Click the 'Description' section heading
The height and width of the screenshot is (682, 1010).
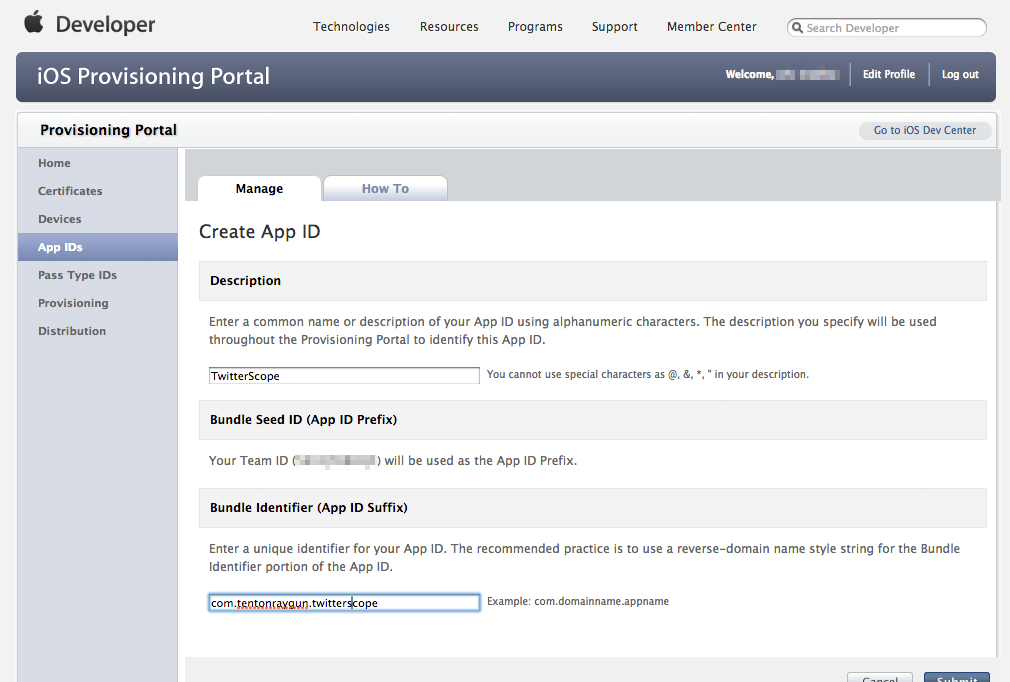point(245,281)
